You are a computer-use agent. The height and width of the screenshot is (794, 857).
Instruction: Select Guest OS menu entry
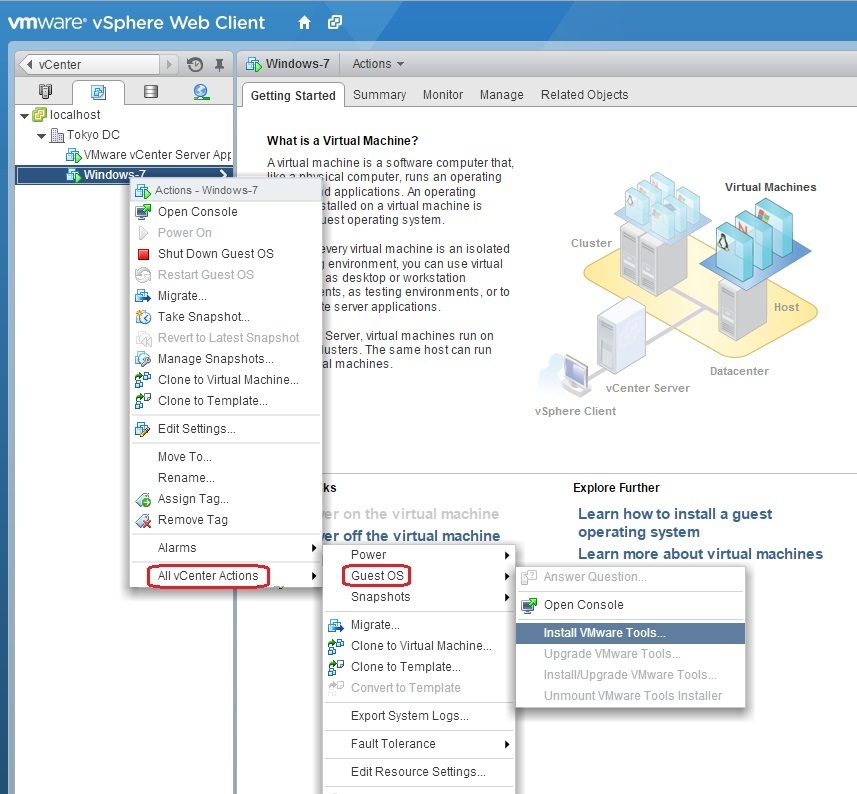tap(419, 576)
